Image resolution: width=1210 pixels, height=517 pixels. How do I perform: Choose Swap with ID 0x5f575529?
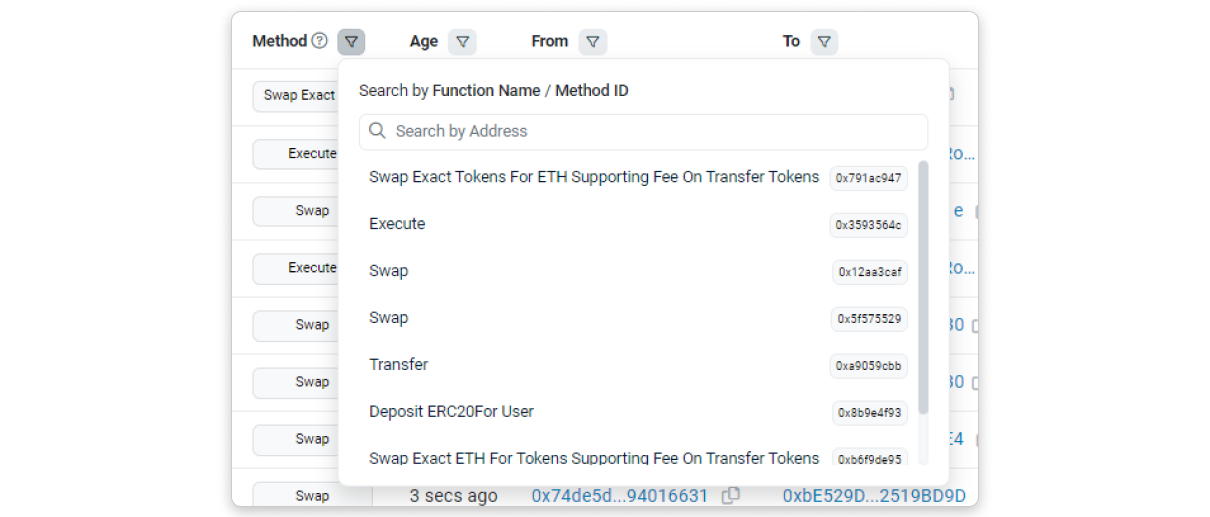(x=389, y=318)
